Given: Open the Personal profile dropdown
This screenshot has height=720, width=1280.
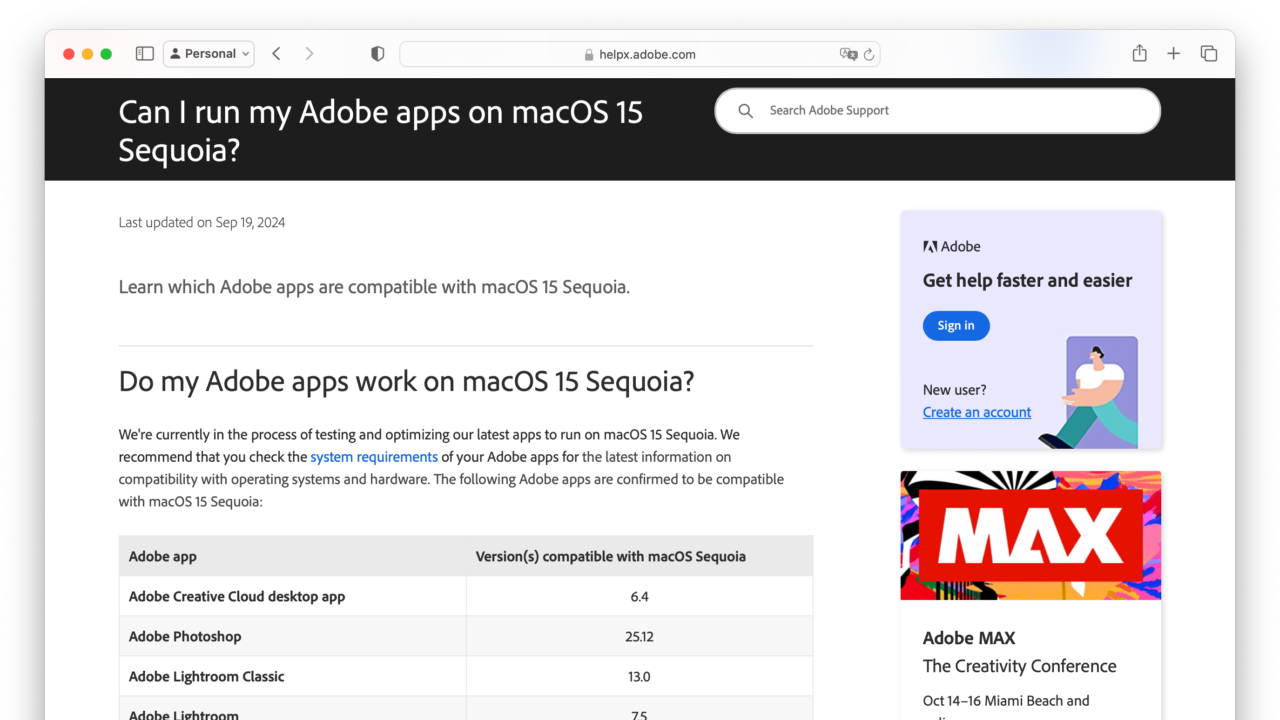Looking at the screenshot, I should (x=209, y=54).
